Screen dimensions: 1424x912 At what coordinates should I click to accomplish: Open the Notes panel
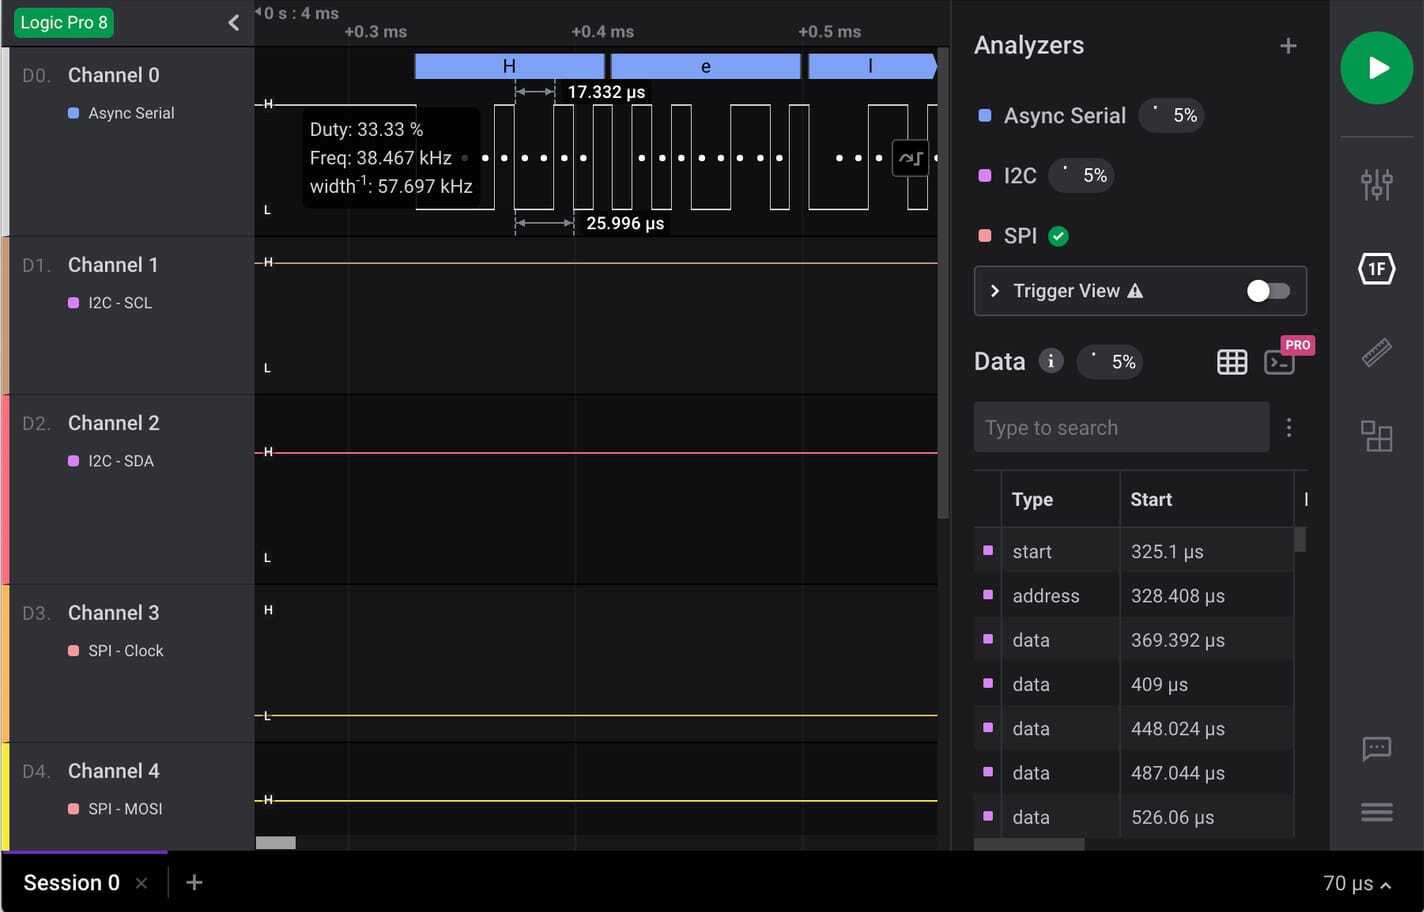[x=1377, y=749]
